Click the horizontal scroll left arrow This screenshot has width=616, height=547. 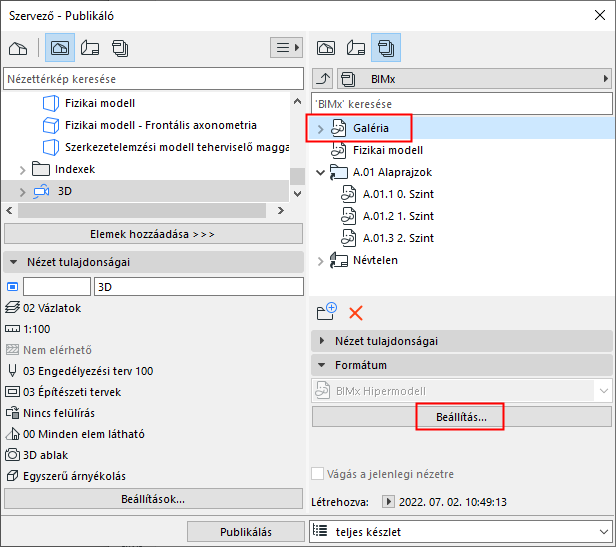point(10,211)
